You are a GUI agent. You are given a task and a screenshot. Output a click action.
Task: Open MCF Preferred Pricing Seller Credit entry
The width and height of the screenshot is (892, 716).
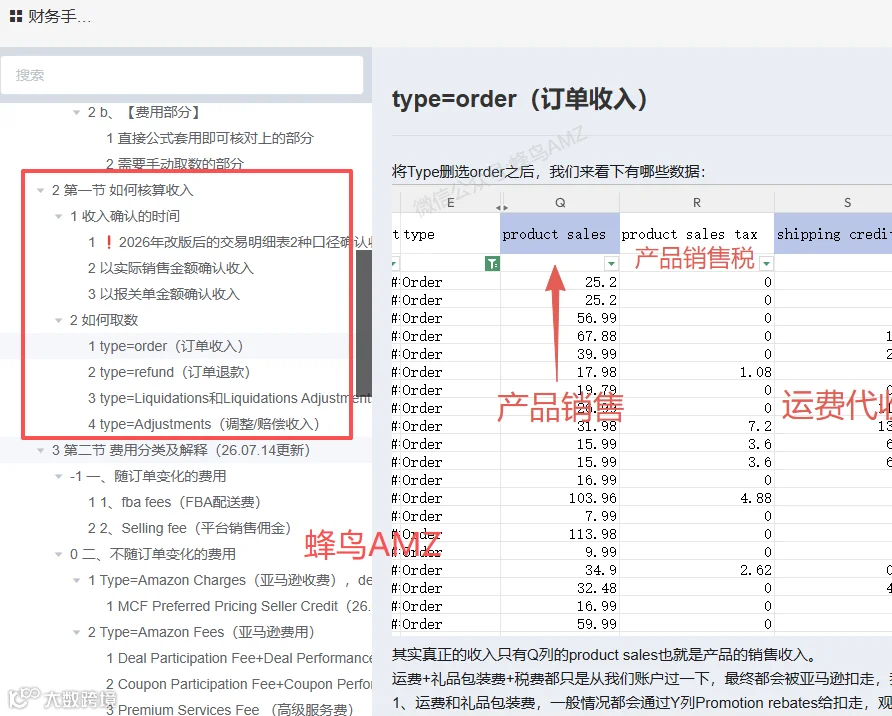tap(239, 606)
